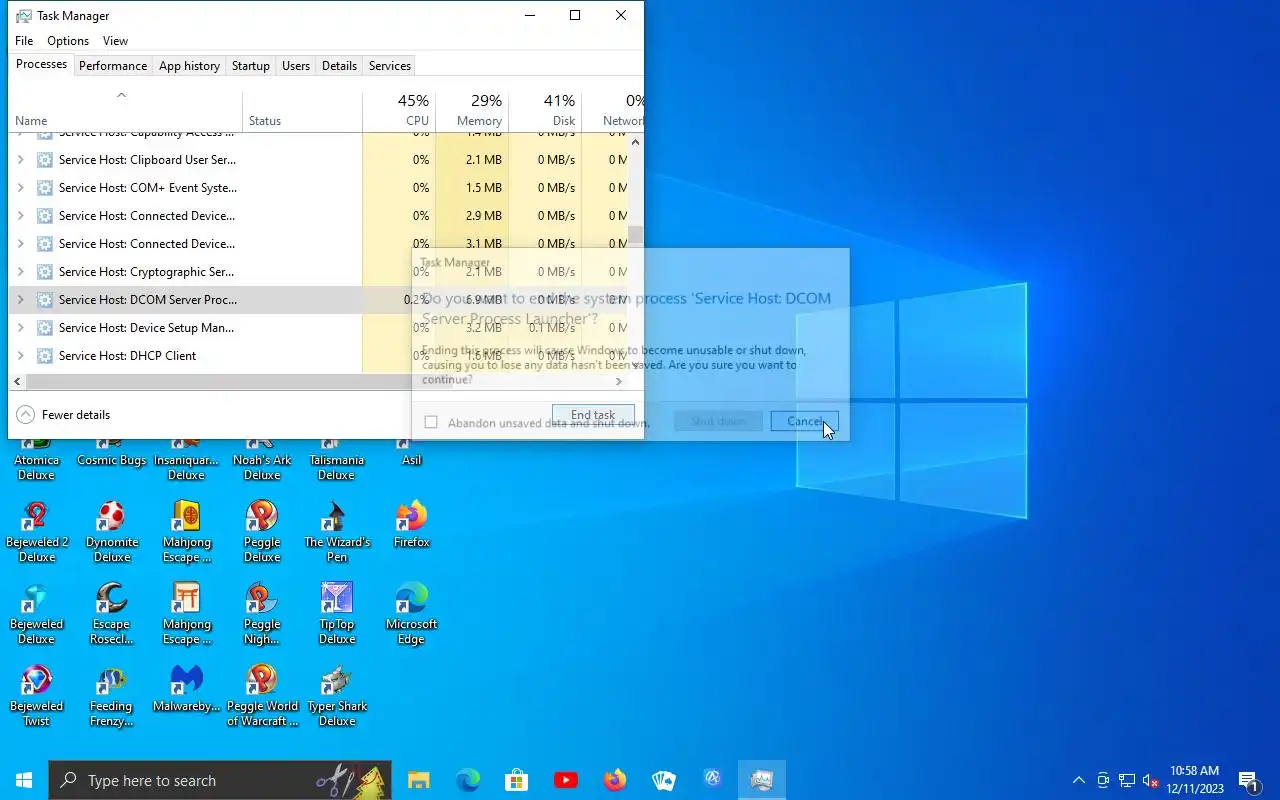Select the TipTop Deluxe desktop icon
Image resolution: width=1280 pixels, height=800 pixels.
(337, 614)
